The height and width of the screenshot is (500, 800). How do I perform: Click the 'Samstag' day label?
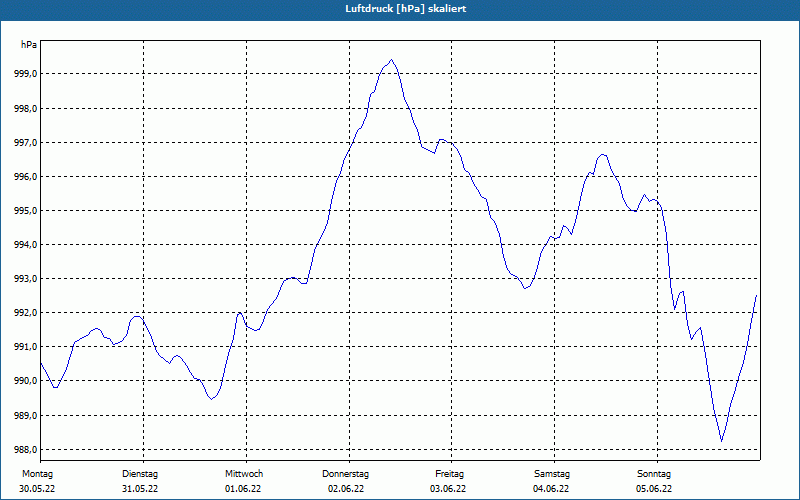pyautogui.click(x=552, y=474)
